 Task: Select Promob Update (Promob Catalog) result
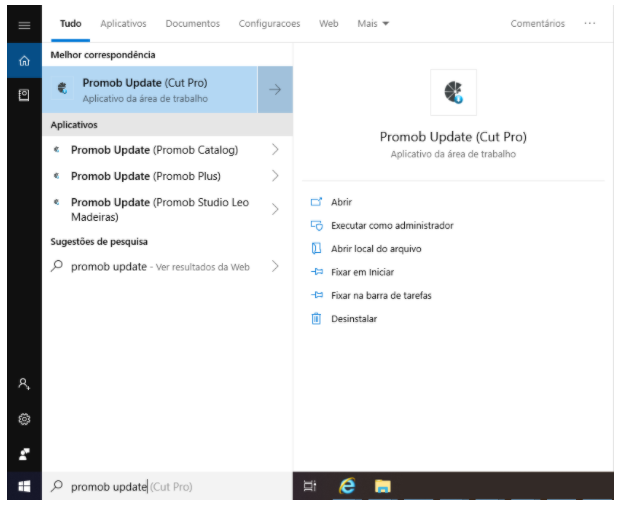(168, 150)
